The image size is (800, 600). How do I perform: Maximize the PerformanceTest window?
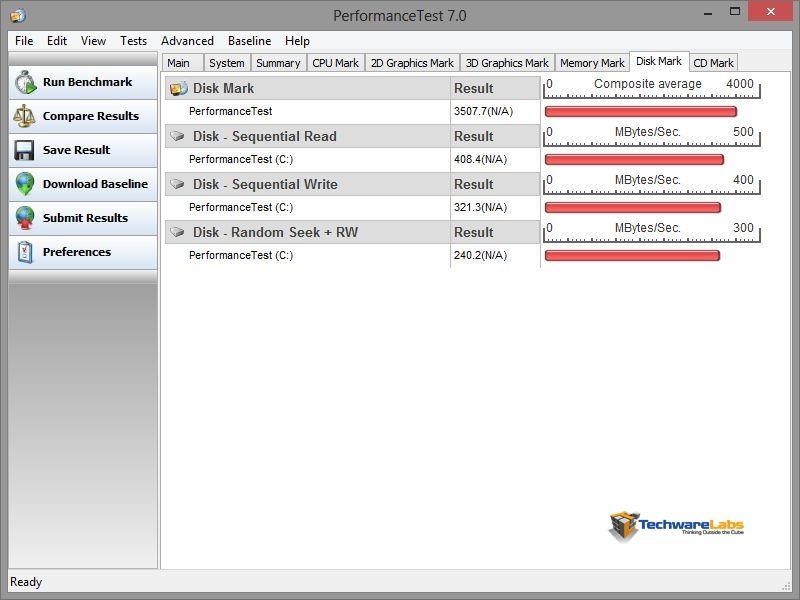tap(735, 12)
